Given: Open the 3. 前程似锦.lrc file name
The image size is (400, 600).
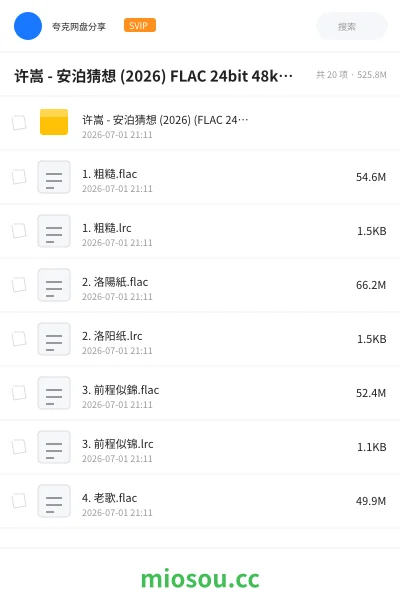Looking at the screenshot, I should [x=118, y=444].
